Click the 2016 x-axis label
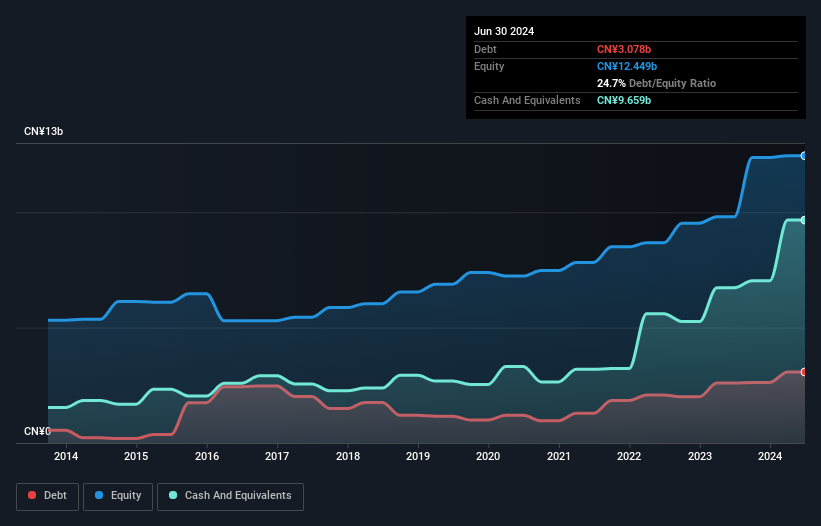This screenshot has width=821, height=526. click(207, 456)
